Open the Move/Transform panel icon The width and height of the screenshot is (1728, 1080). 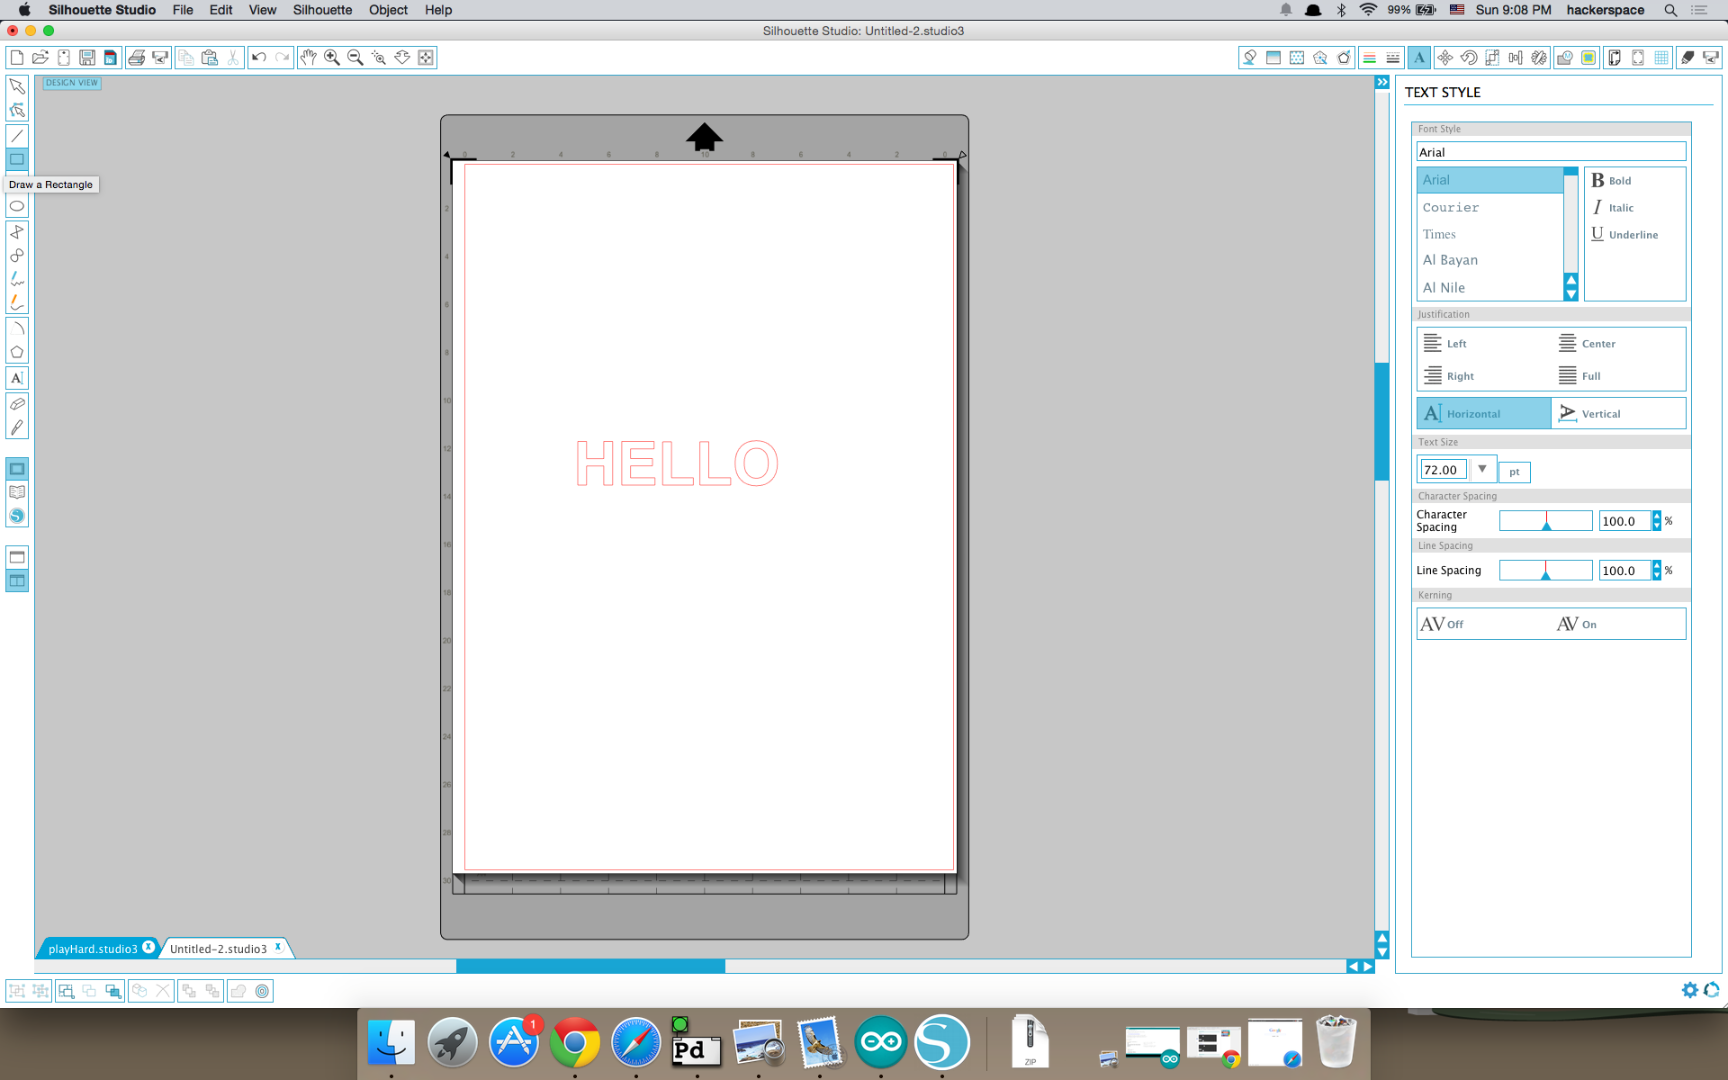click(x=1444, y=57)
